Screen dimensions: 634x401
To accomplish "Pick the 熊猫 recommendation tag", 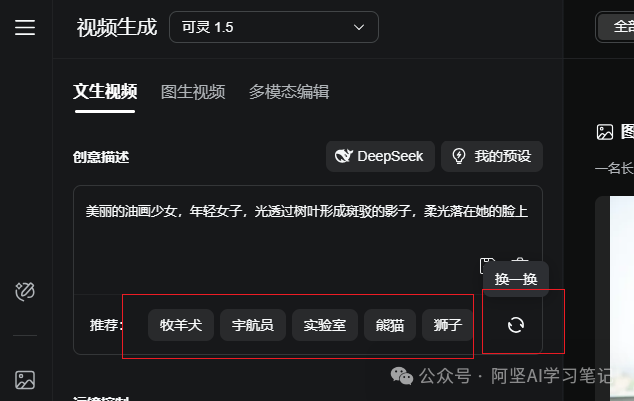I will tap(390, 325).
